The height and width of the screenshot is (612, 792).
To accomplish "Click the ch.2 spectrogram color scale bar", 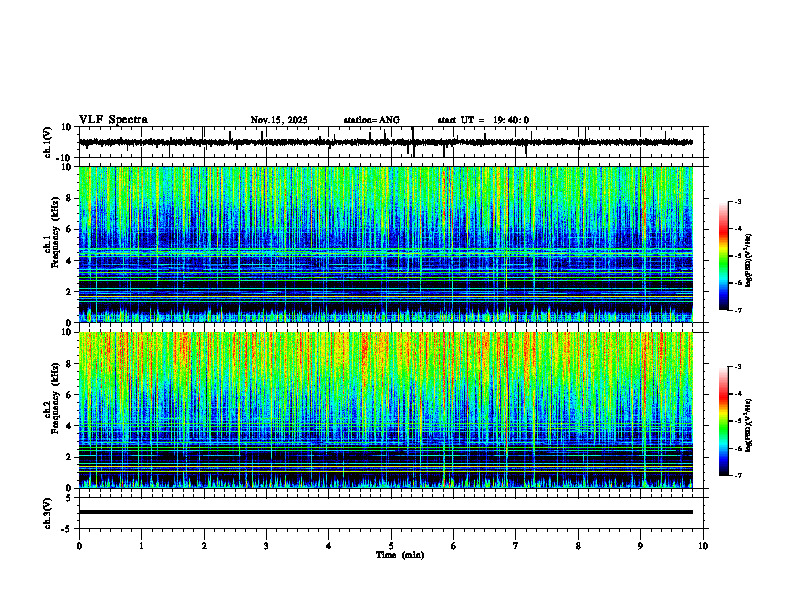I will [724, 421].
